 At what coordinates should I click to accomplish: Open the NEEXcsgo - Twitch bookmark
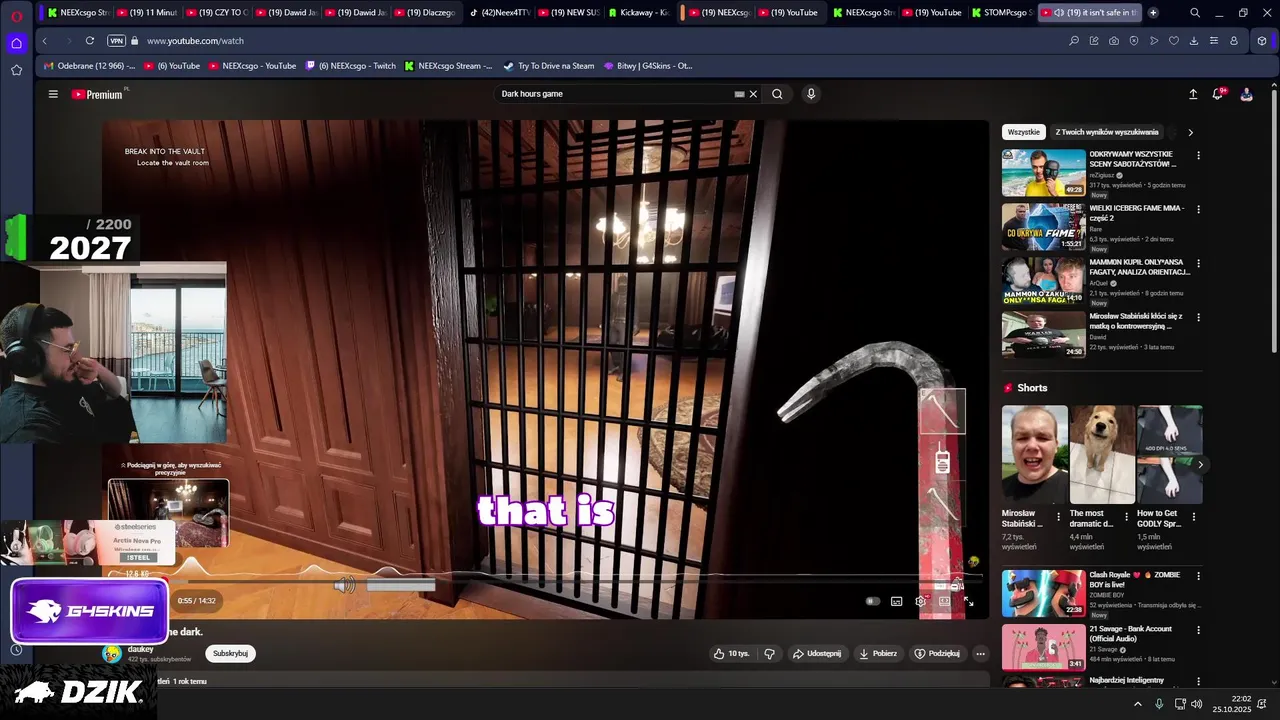pos(350,66)
